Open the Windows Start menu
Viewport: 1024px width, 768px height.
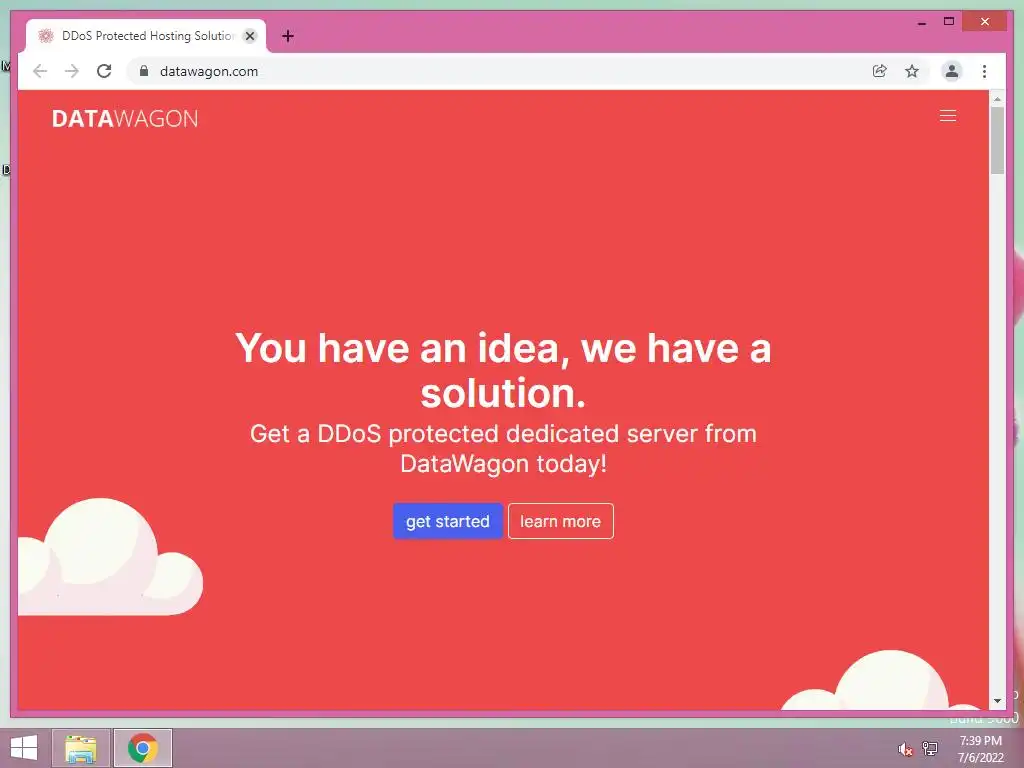pos(24,748)
